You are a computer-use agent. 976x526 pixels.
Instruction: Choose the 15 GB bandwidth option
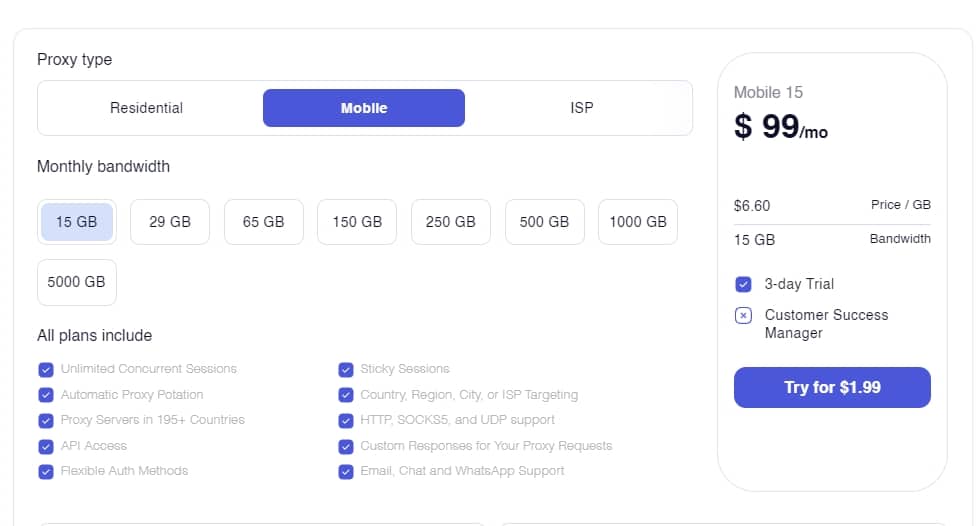pyautogui.click(x=77, y=222)
